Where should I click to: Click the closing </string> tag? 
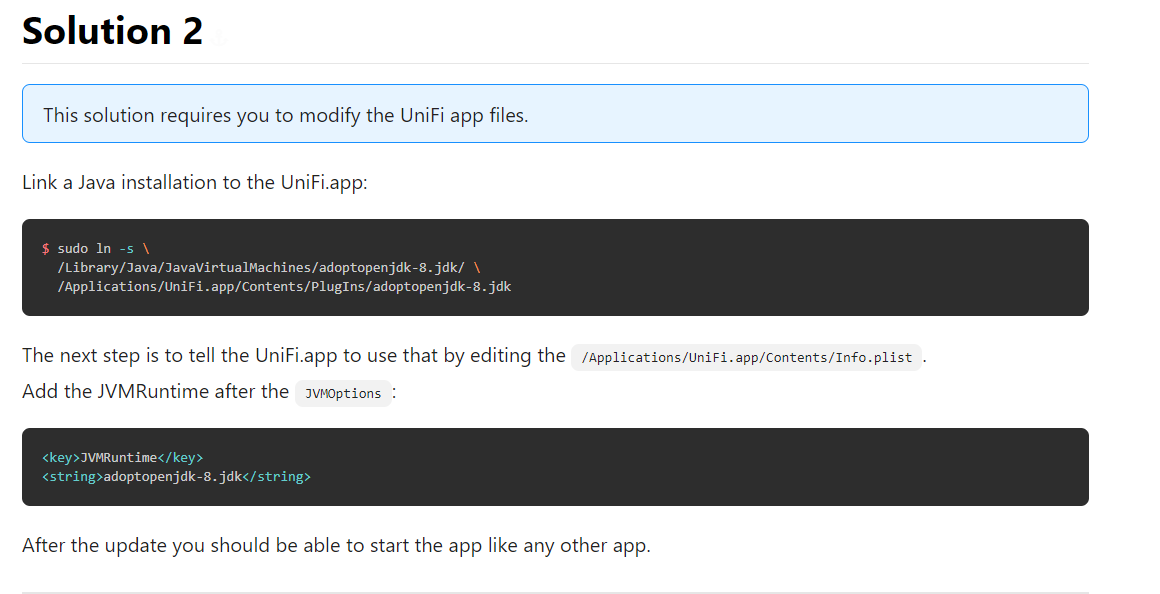(x=276, y=477)
